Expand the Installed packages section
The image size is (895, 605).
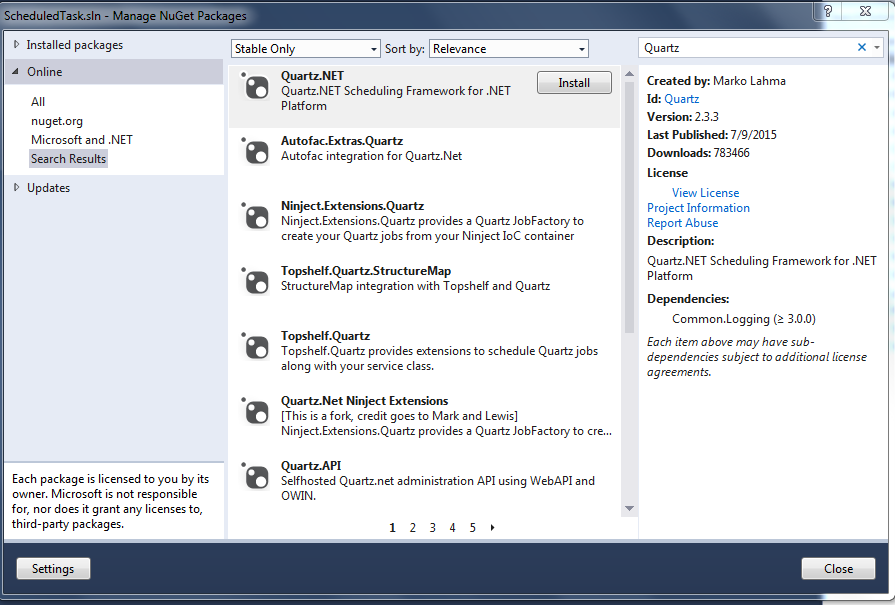point(16,44)
